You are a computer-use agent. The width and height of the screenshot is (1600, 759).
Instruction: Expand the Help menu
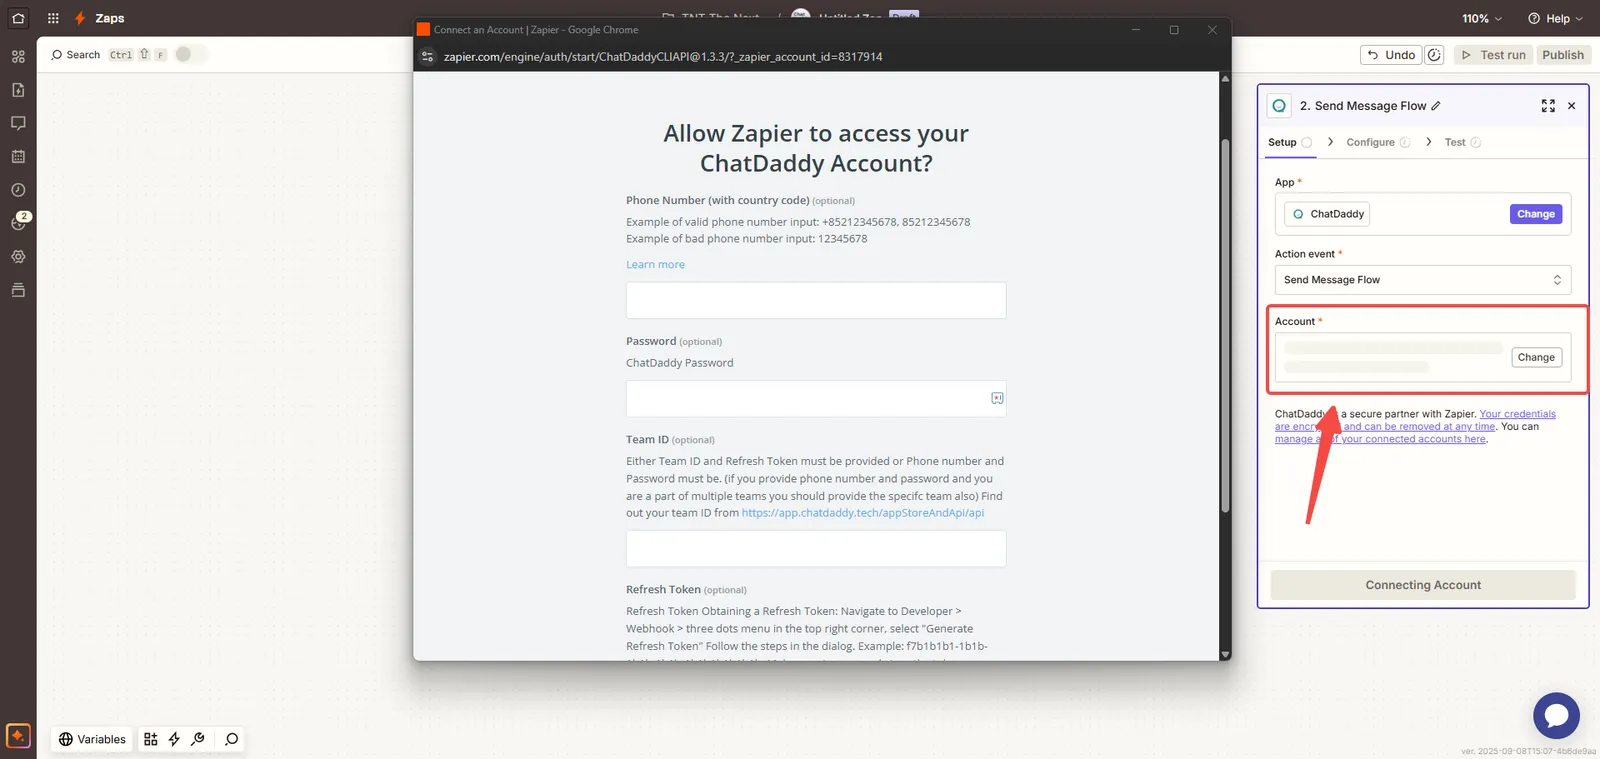coord(1555,18)
